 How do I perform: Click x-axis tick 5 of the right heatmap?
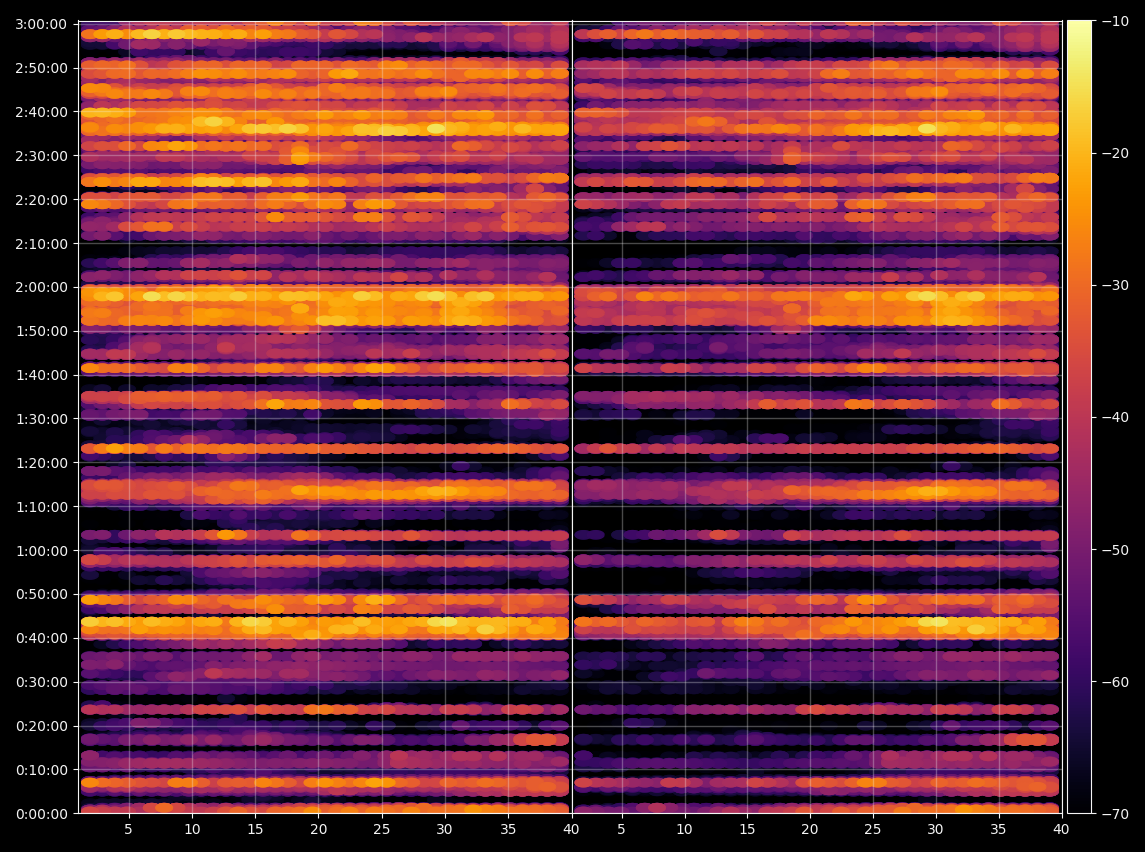click(x=621, y=829)
